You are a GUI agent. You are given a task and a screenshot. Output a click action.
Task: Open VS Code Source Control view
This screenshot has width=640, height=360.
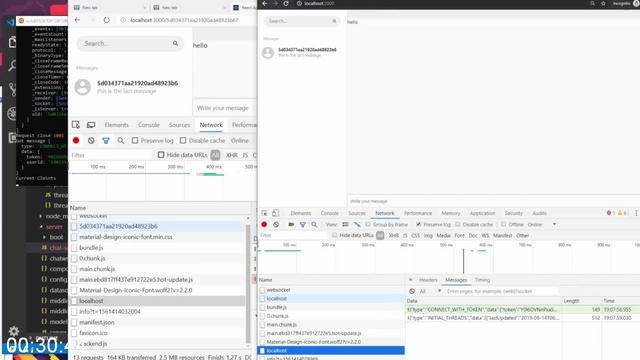(x=12, y=89)
